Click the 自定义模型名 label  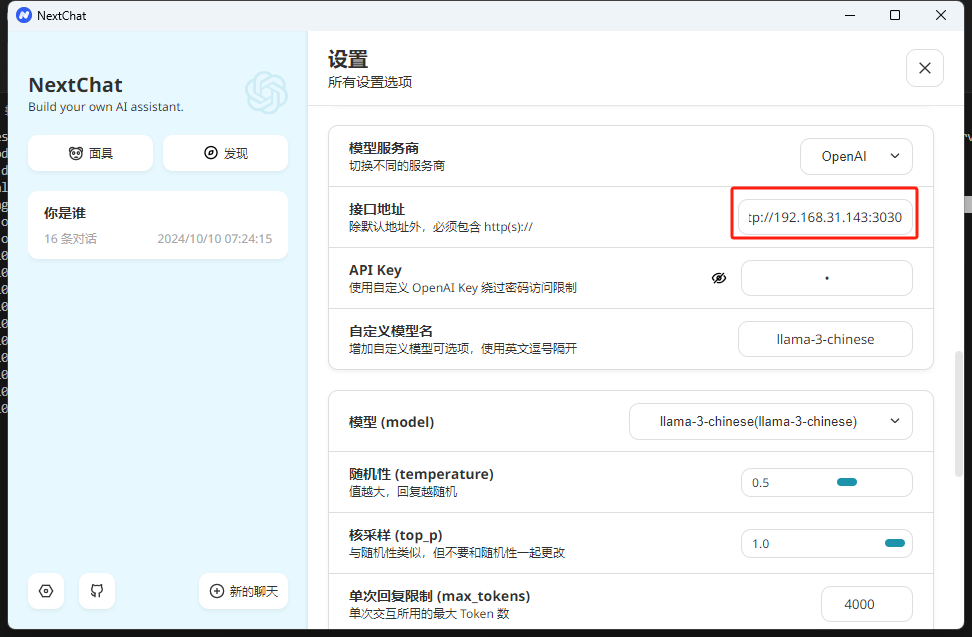point(391,331)
